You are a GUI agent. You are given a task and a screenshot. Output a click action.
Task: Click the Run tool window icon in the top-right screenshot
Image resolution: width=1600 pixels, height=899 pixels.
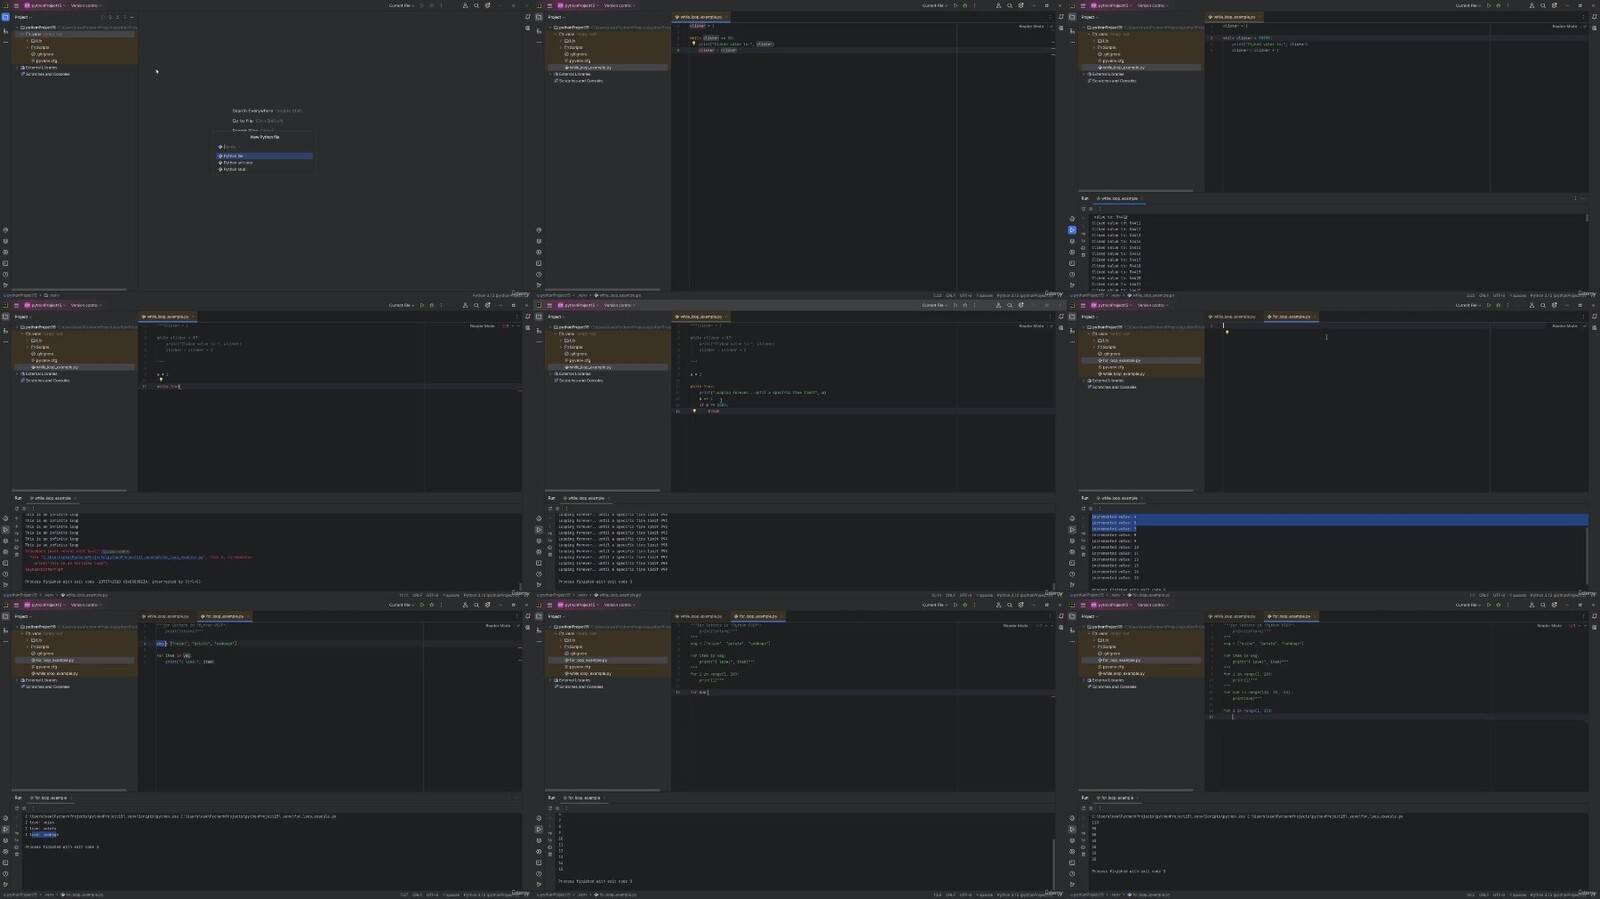click(x=1072, y=230)
